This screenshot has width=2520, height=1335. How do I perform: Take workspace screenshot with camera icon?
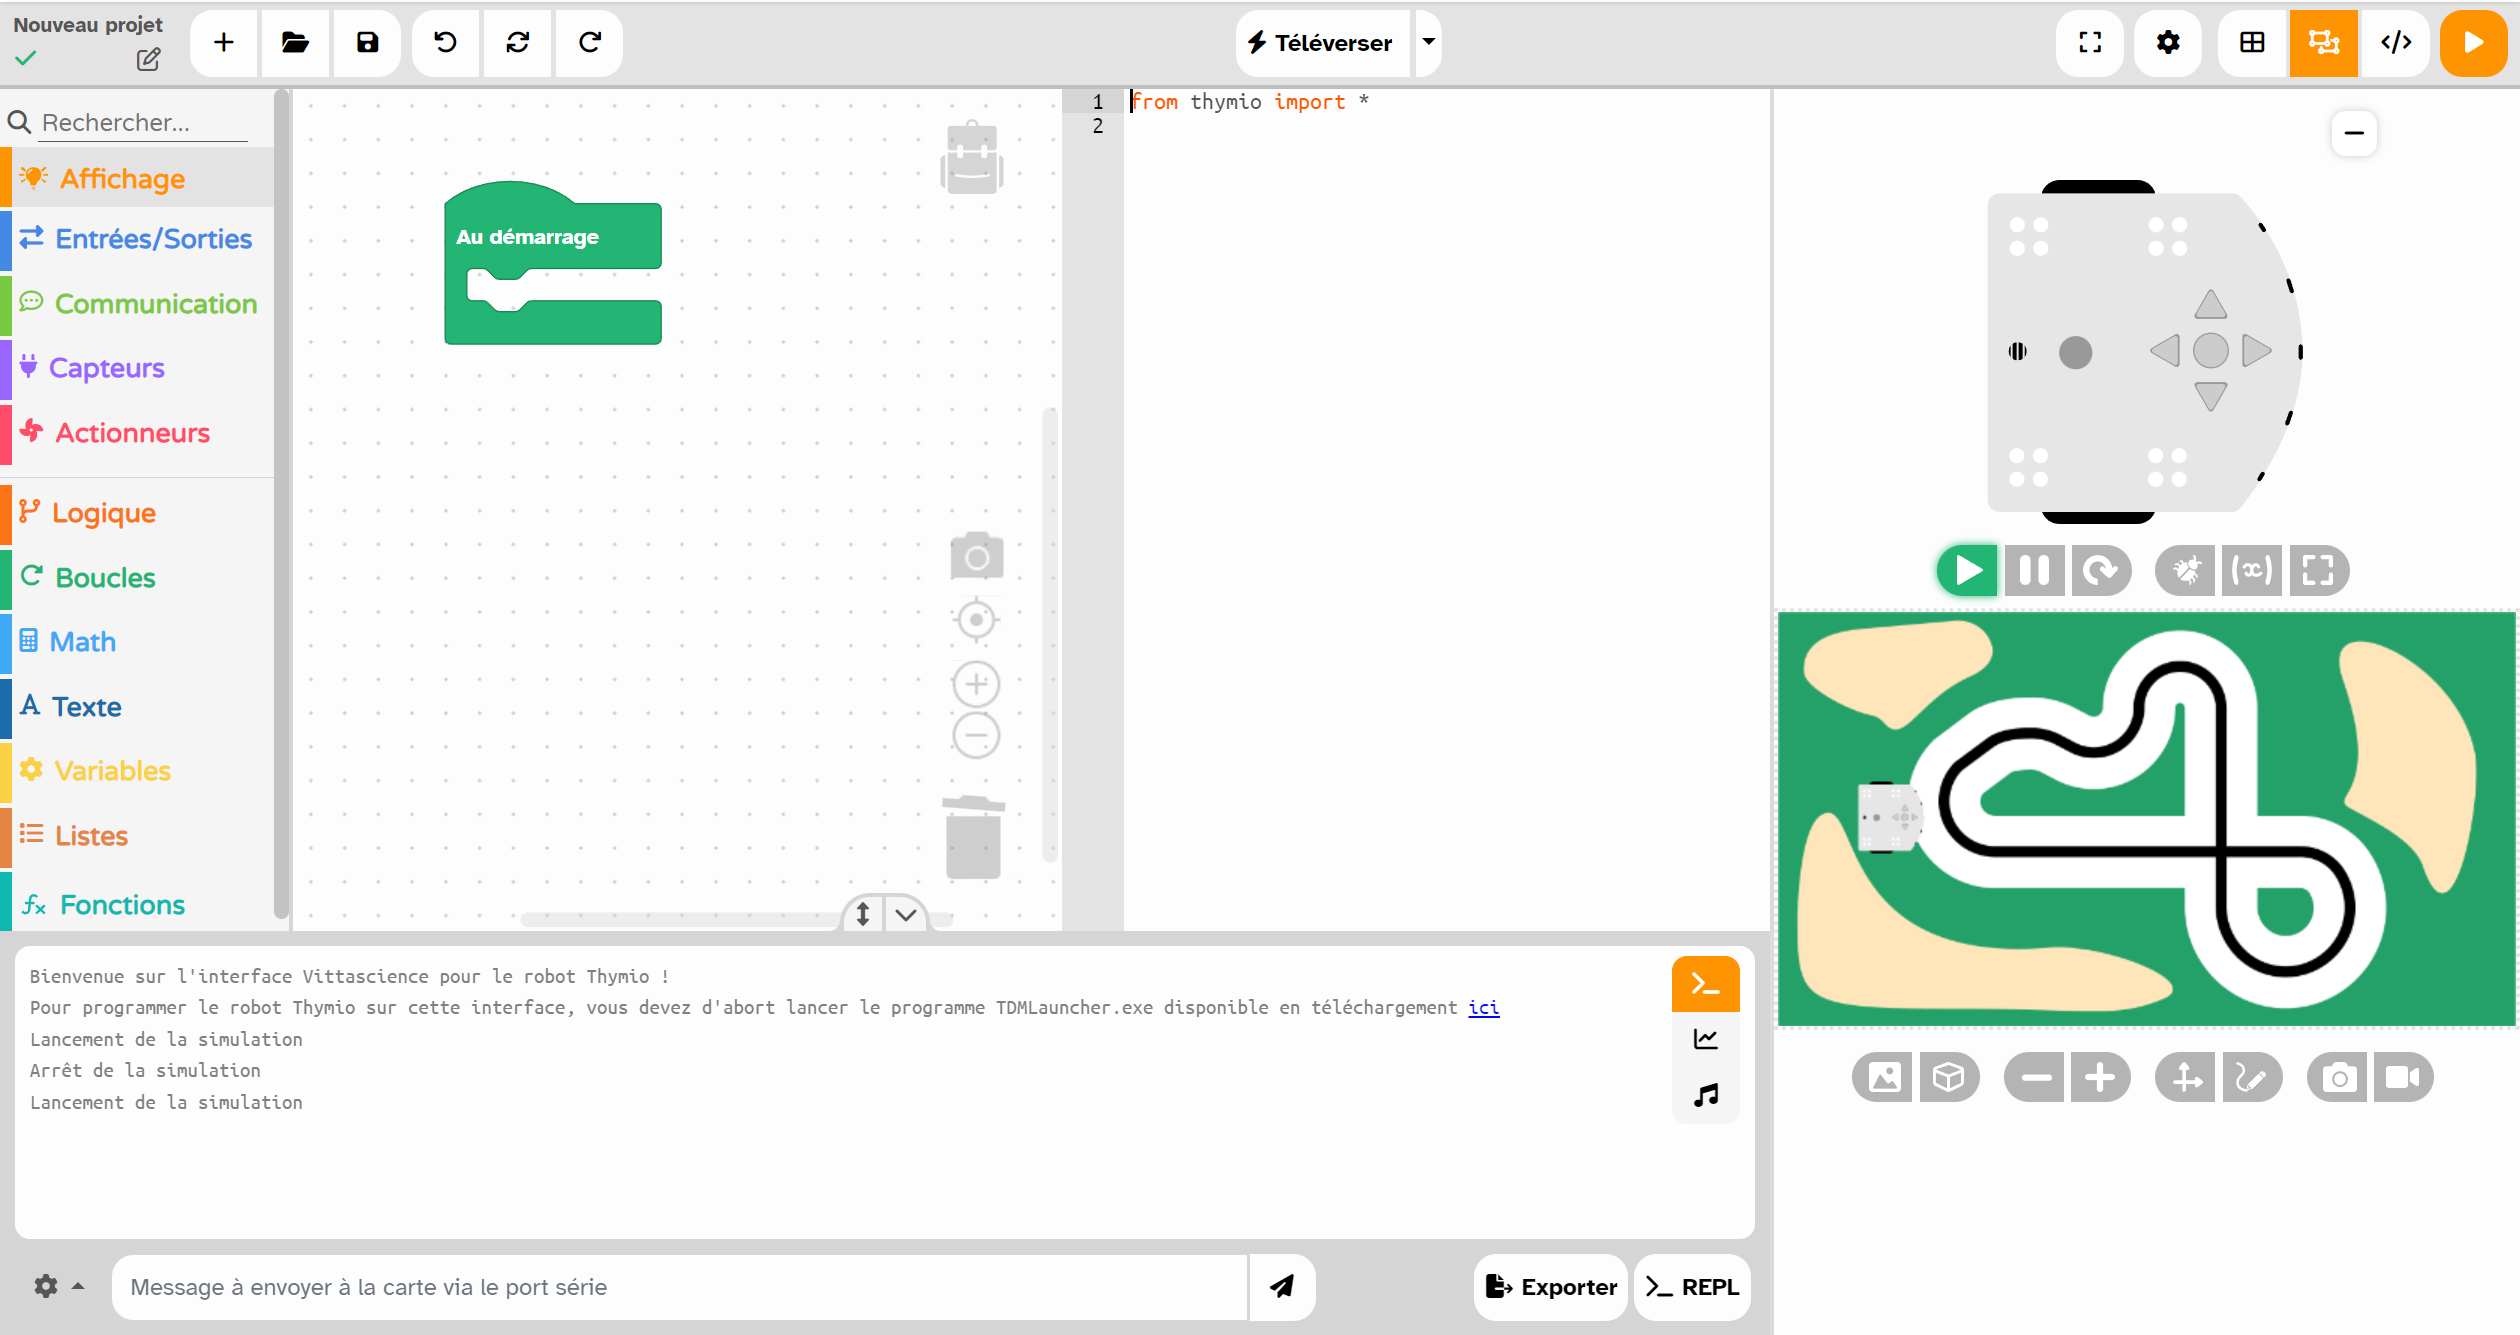(x=977, y=556)
